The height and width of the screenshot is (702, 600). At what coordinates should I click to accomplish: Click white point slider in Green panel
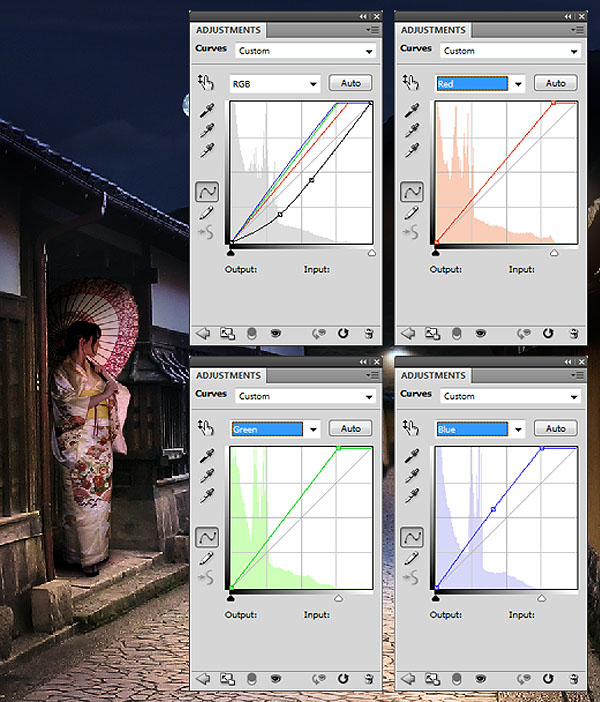(339, 598)
